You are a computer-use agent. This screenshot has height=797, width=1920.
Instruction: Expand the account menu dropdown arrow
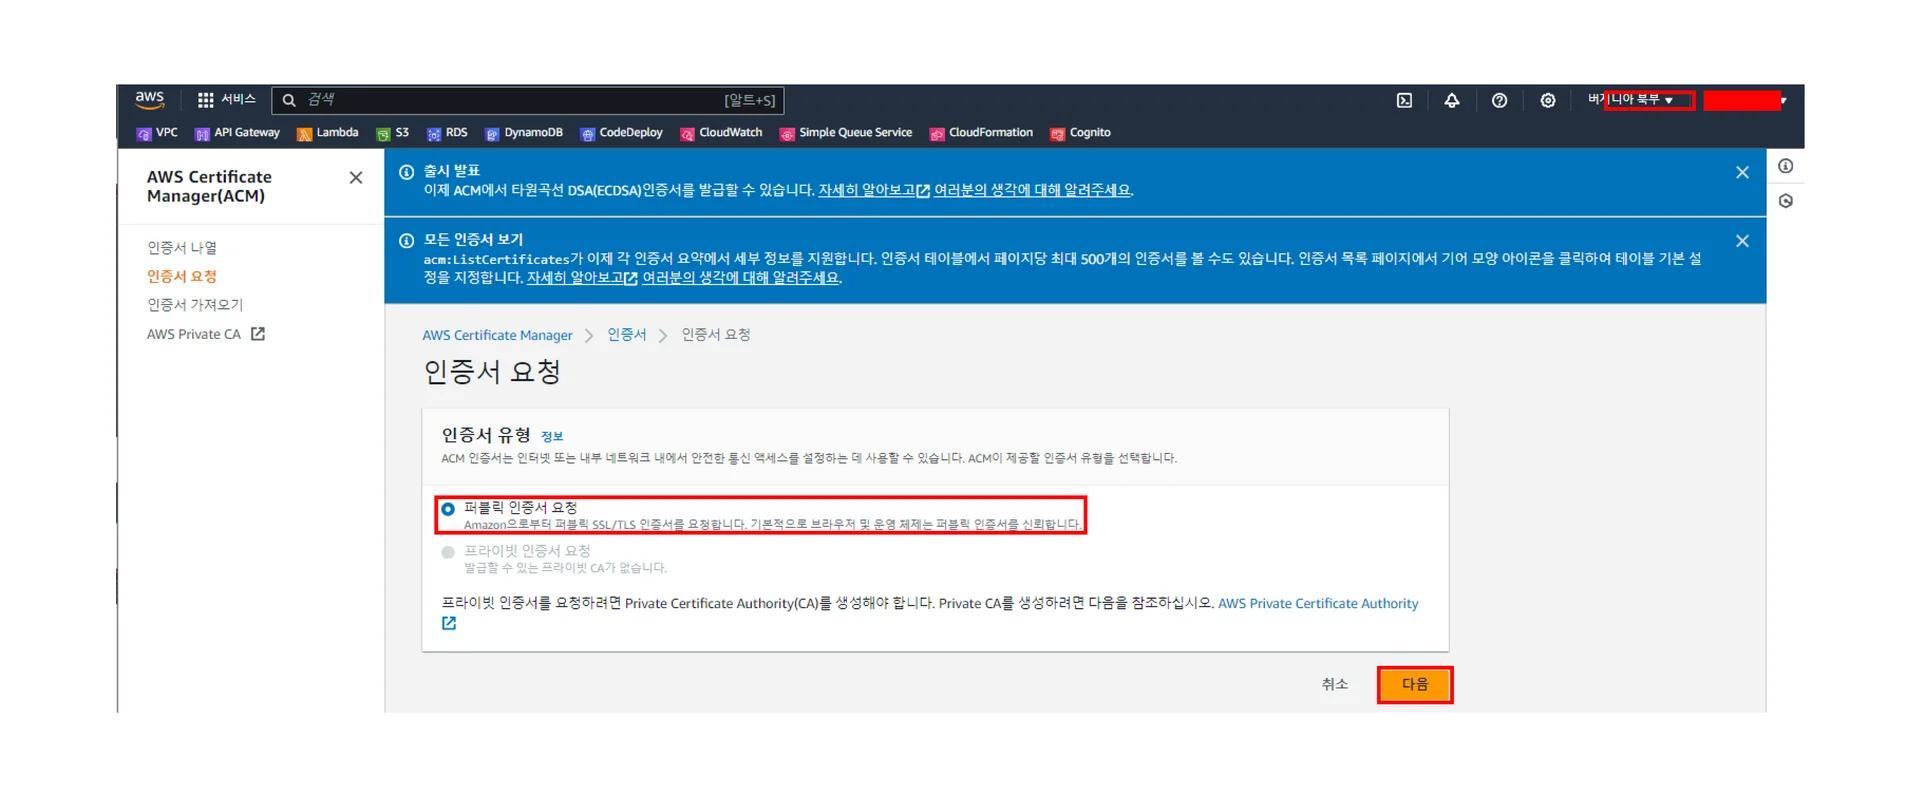1783,101
